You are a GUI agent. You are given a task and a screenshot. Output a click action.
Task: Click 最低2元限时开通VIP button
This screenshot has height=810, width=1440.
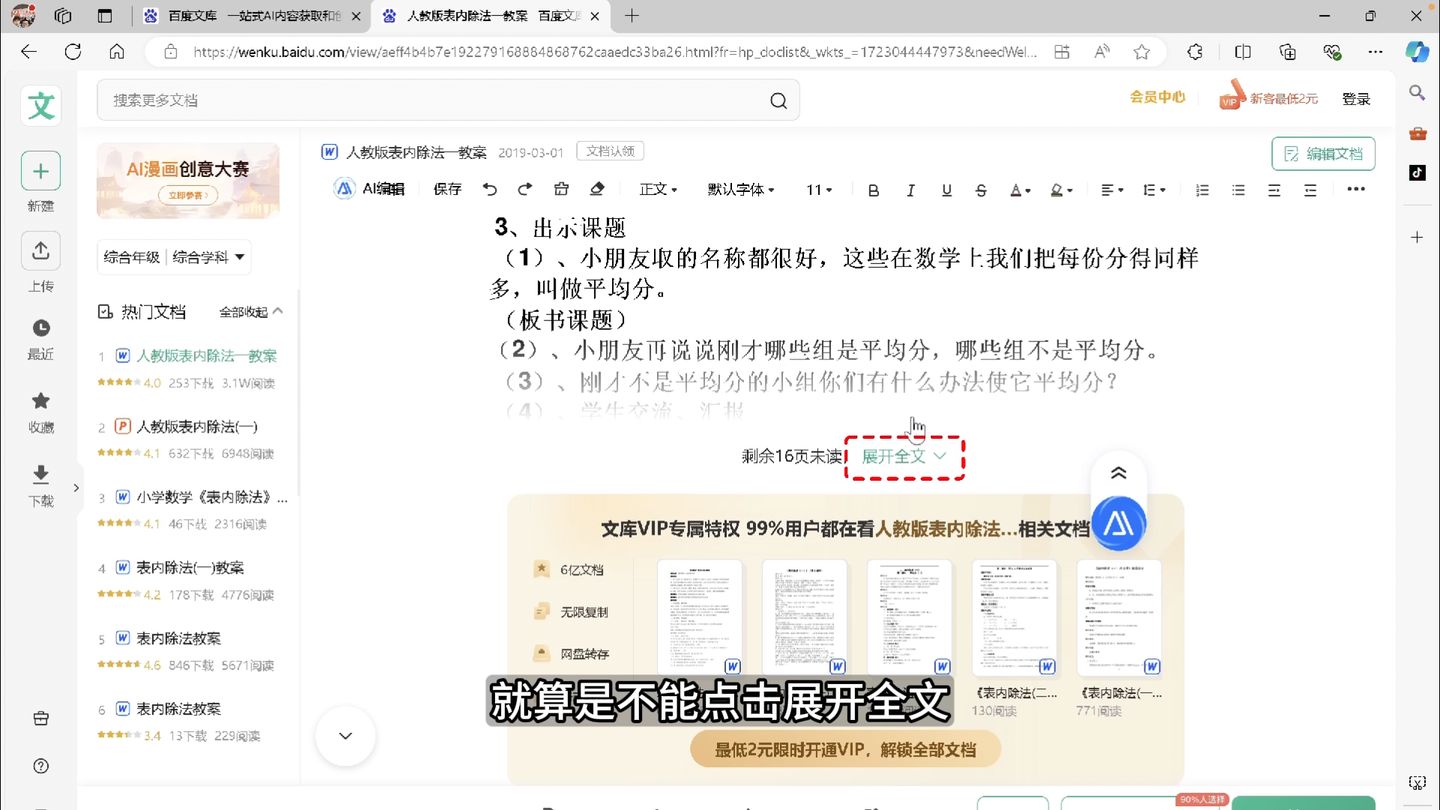(845, 749)
